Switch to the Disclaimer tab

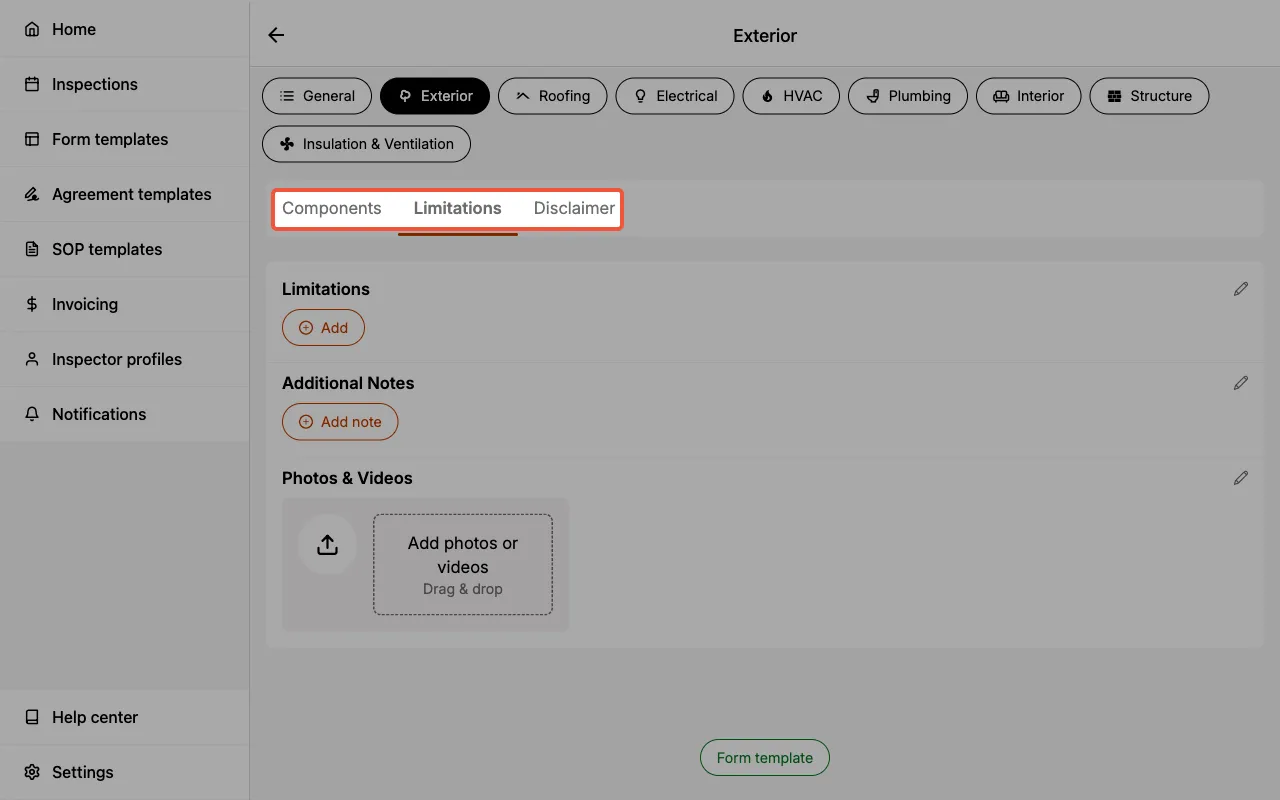point(574,208)
